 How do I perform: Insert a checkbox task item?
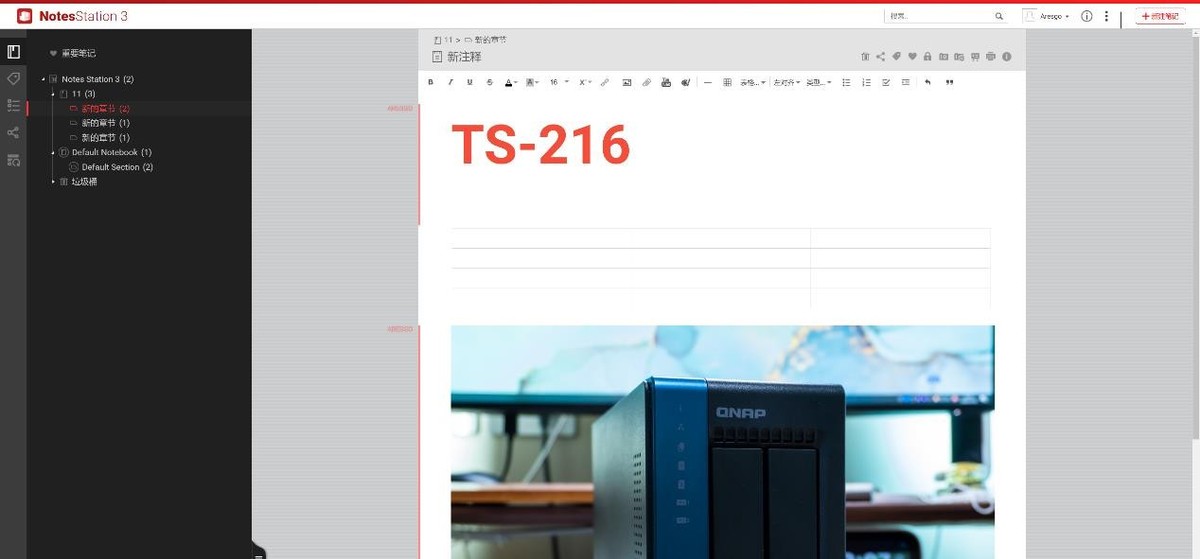pos(886,82)
